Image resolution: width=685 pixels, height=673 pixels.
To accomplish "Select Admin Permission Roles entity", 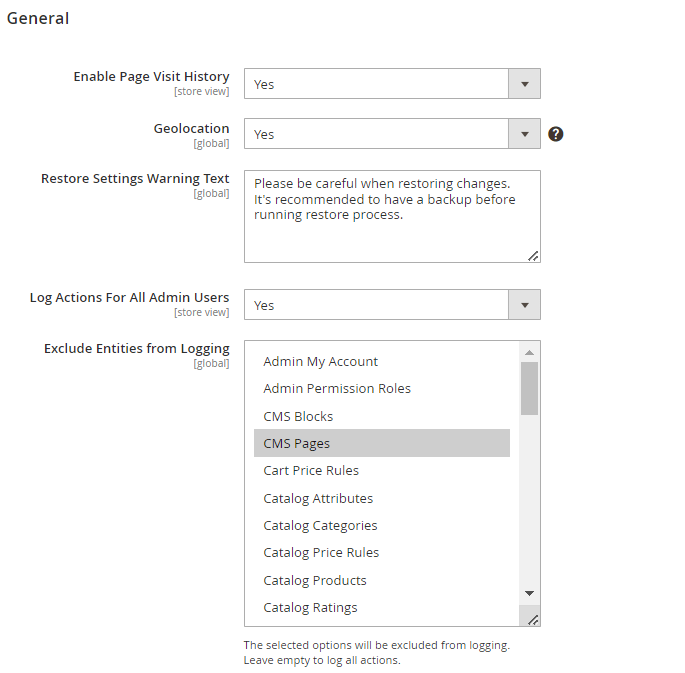I will pyautogui.click(x=381, y=388).
